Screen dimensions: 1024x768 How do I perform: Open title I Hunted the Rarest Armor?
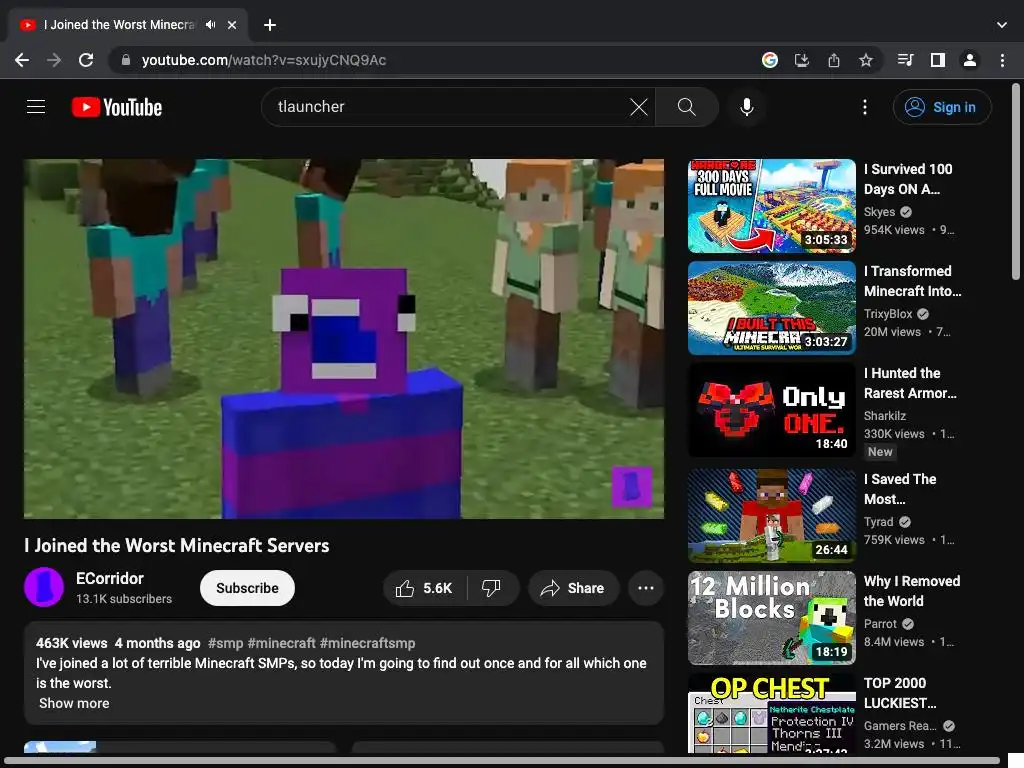pyautogui.click(x=910, y=383)
